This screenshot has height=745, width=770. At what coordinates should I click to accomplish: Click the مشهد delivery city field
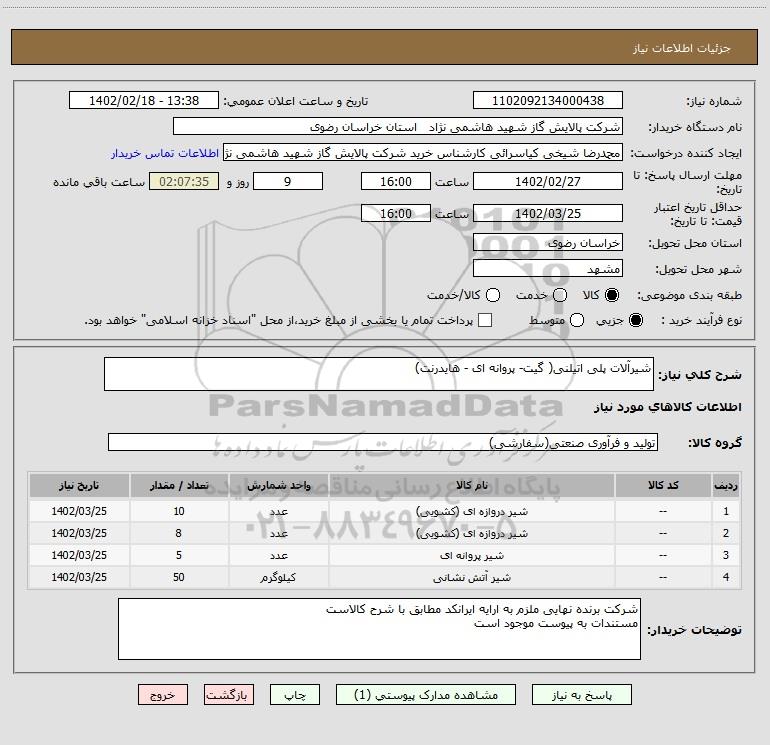[x=548, y=269]
